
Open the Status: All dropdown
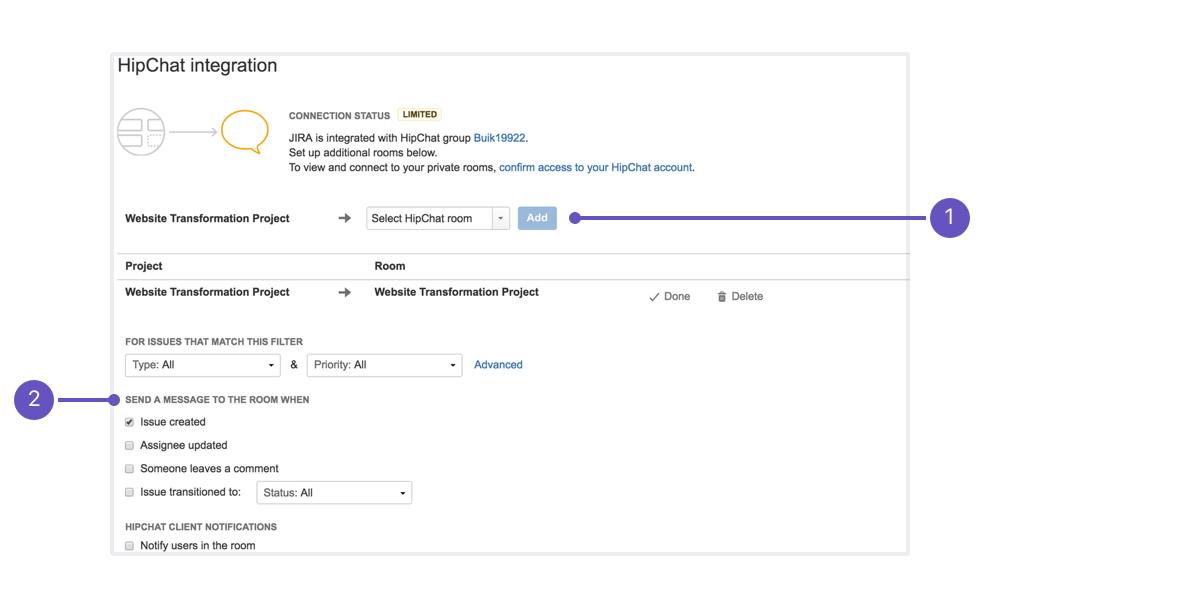pos(334,493)
